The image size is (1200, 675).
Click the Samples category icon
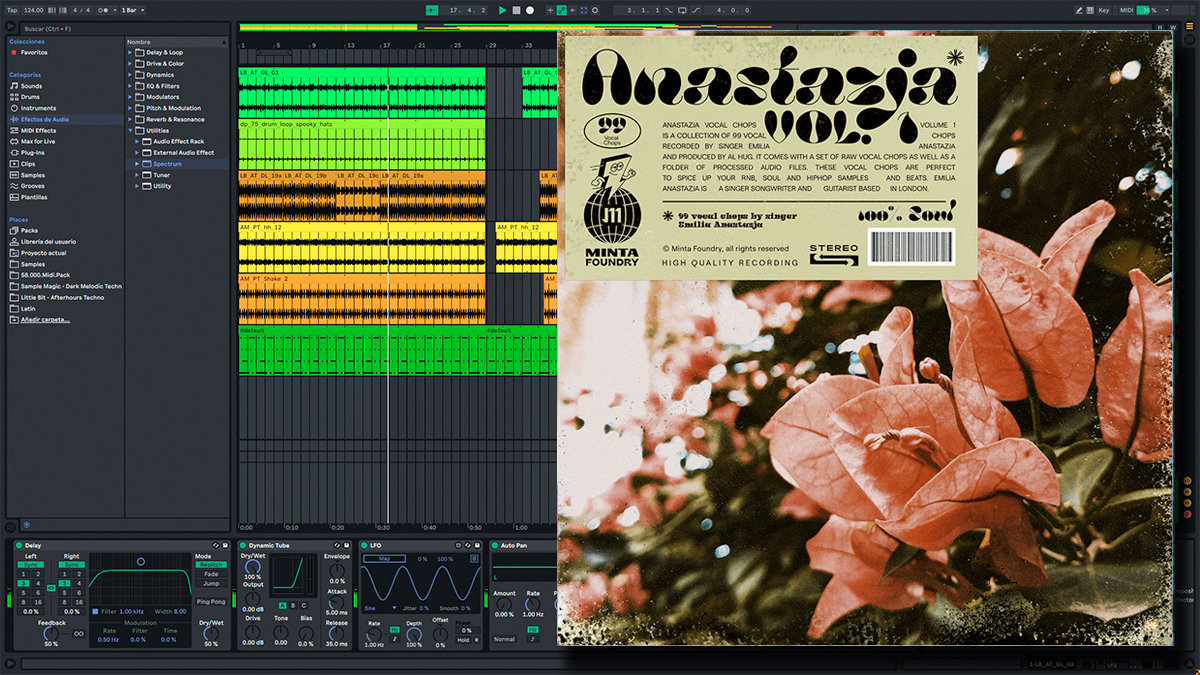coord(14,175)
